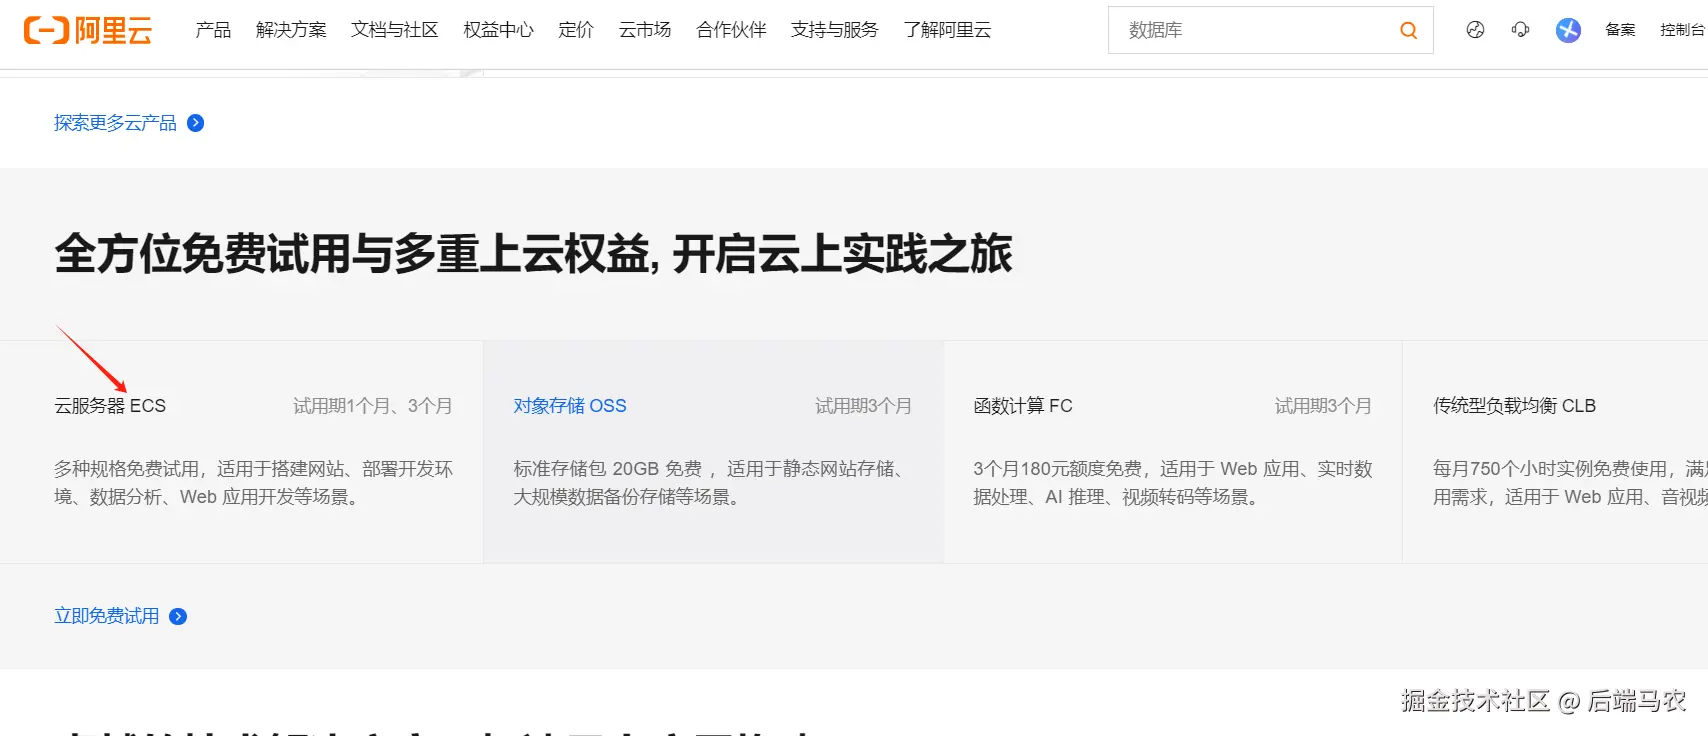Open the 云市场 menu item

pyautogui.click(x=645, y=30)
